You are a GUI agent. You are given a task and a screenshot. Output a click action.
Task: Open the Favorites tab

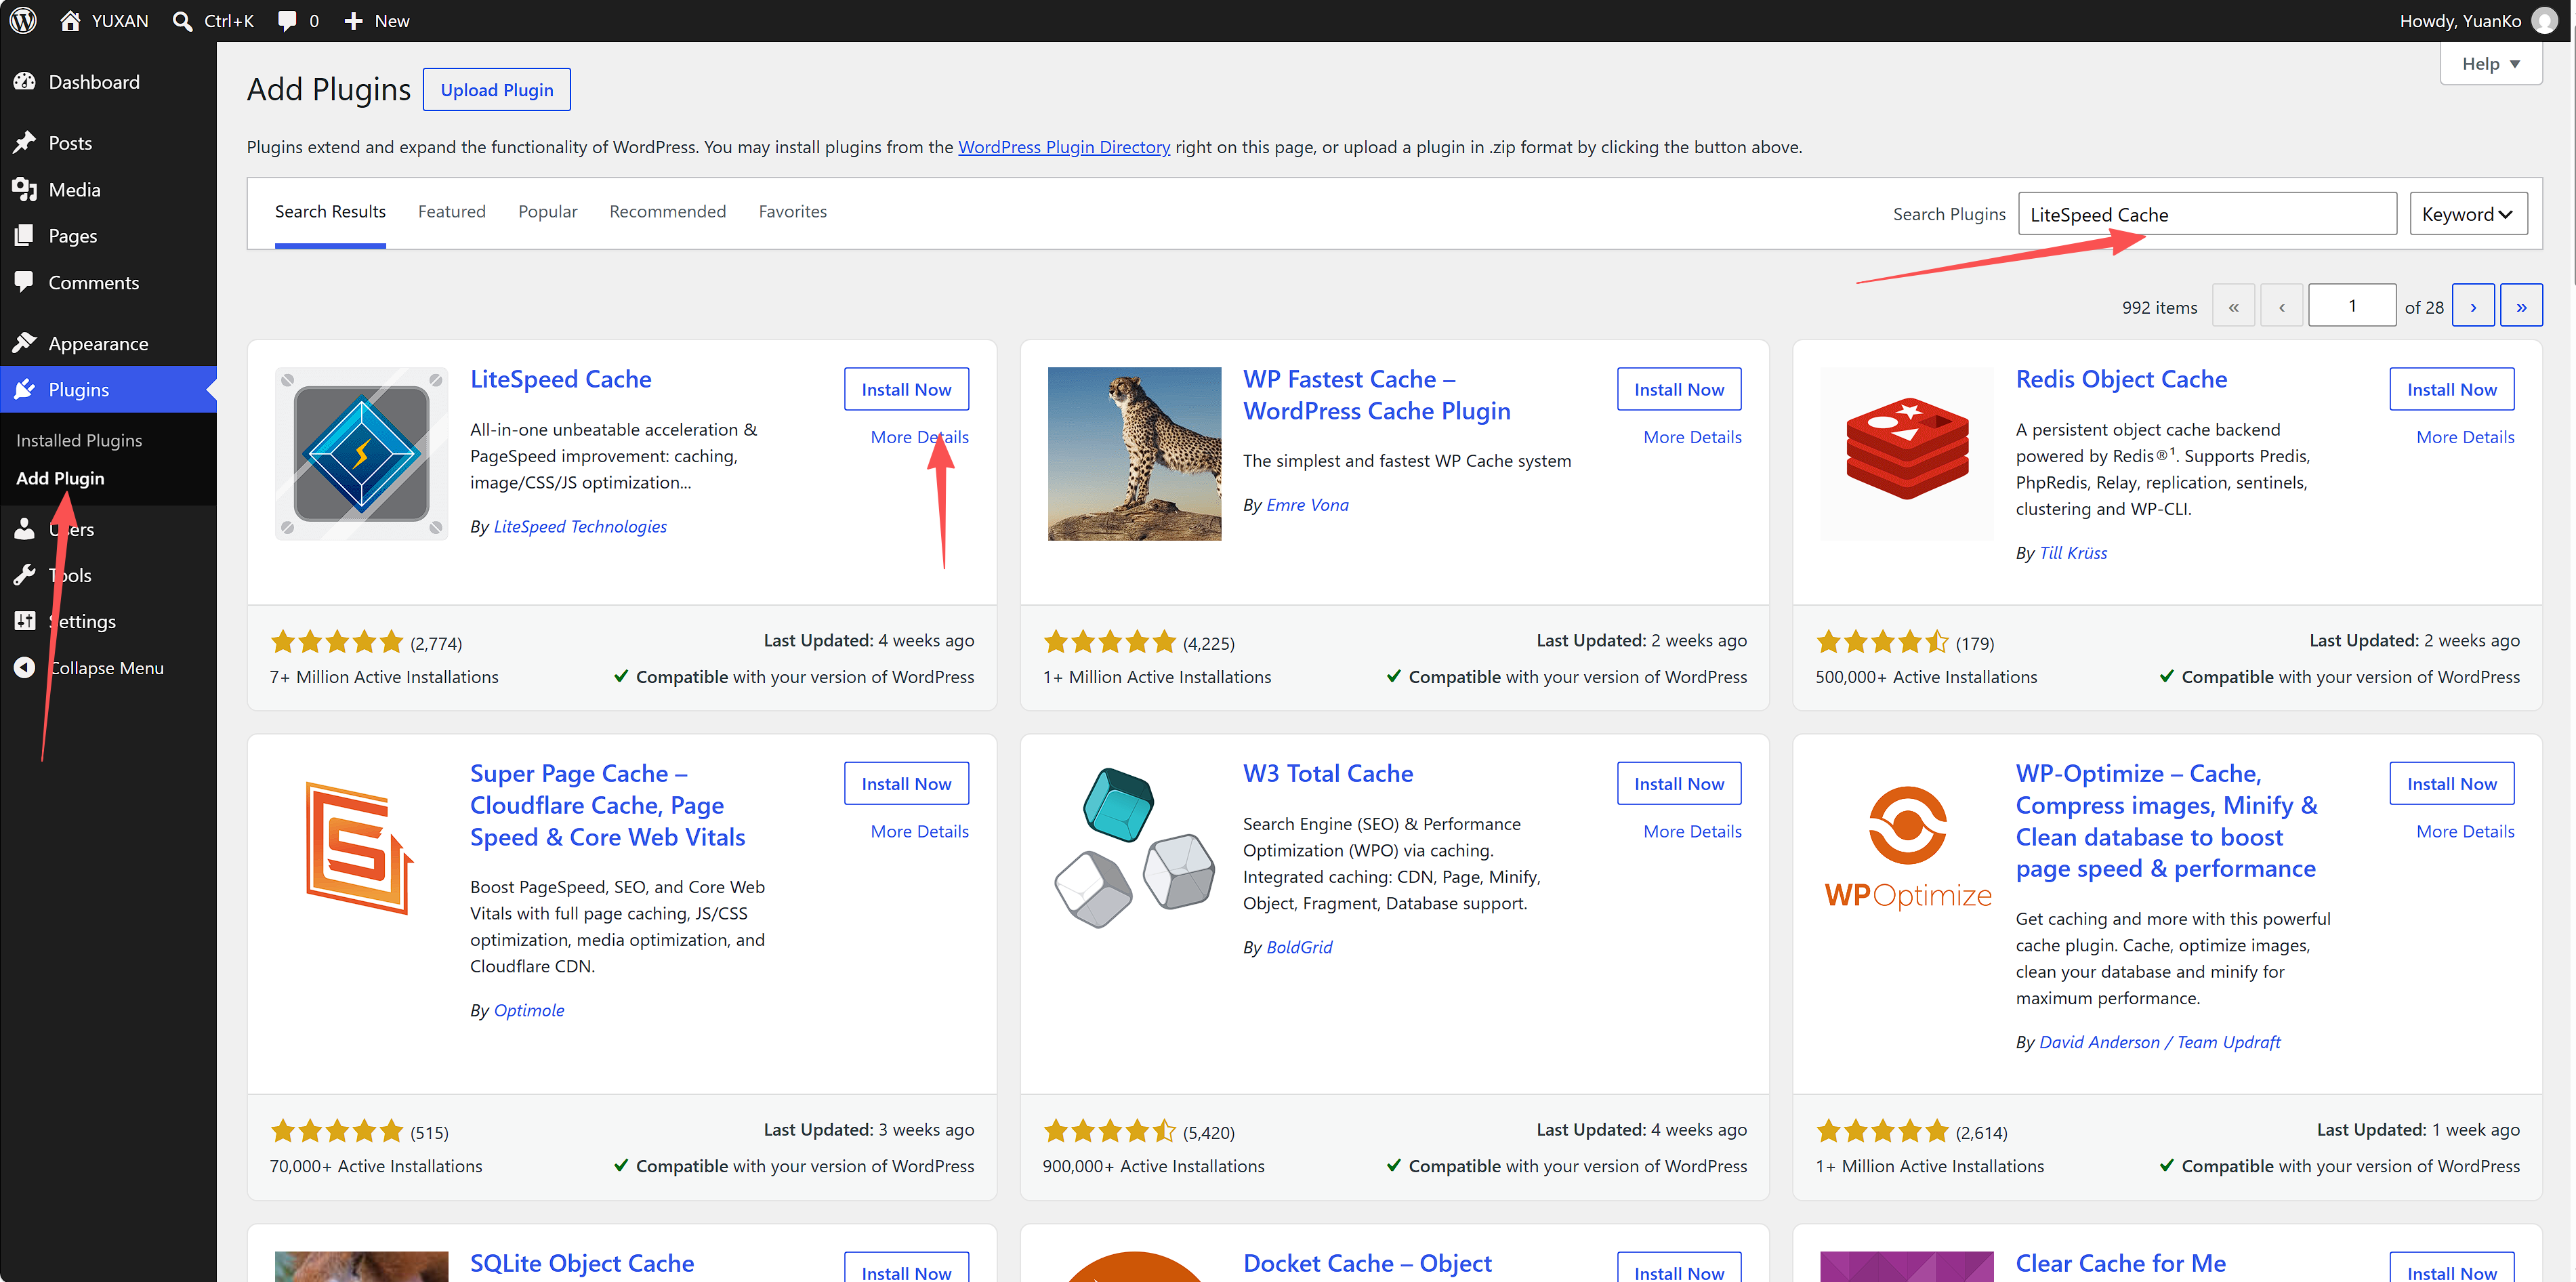[x=793, y=212]
